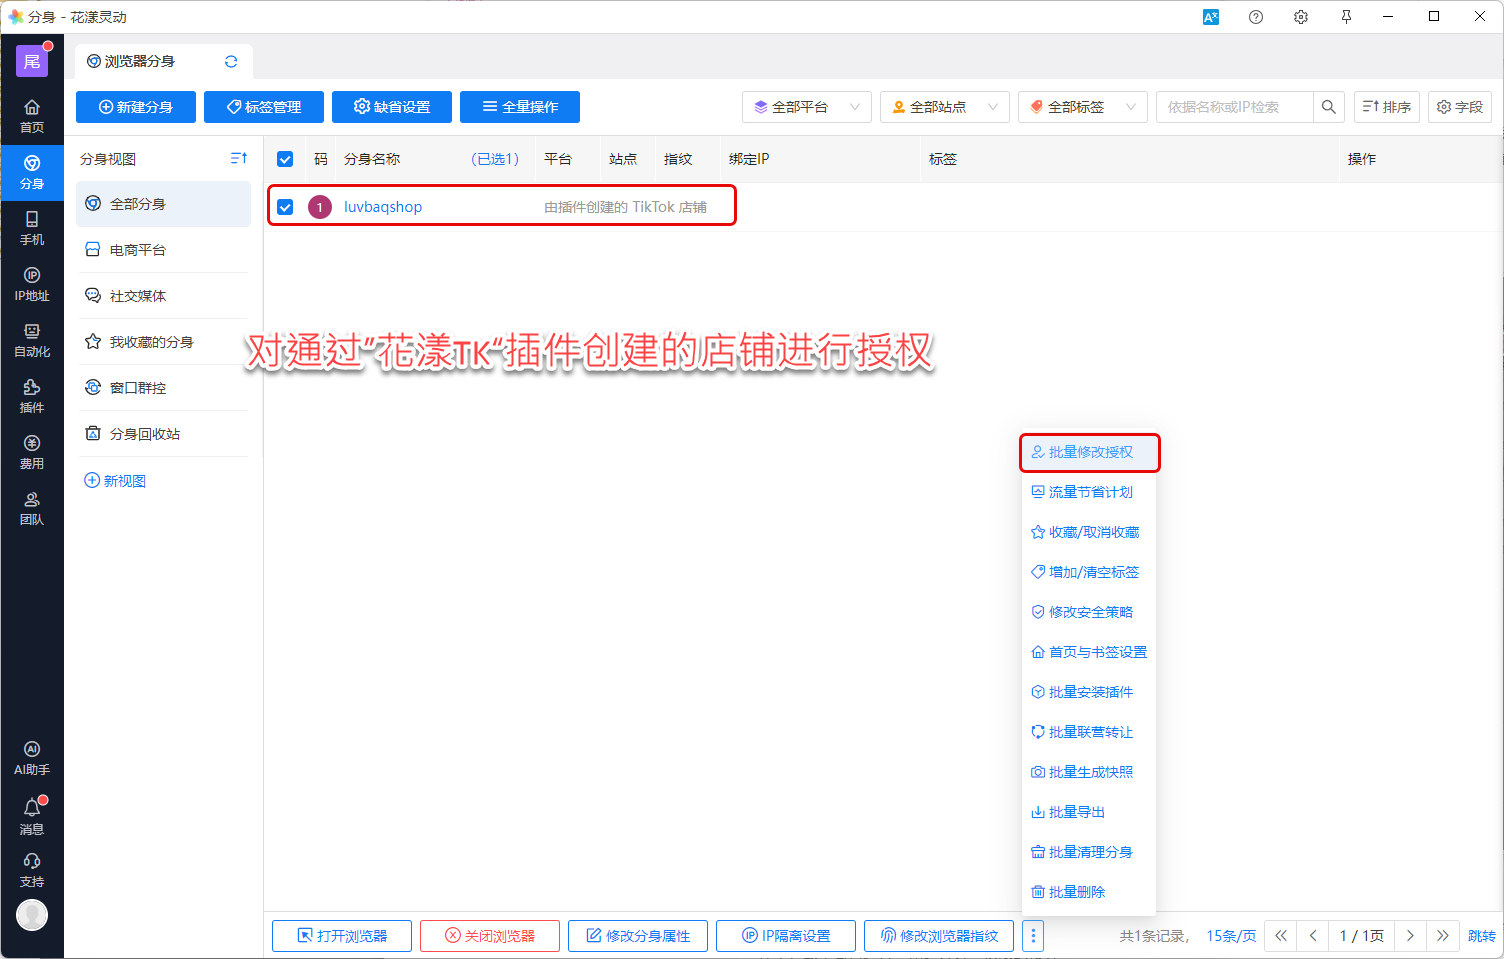
Task: Click the refresh icon on 浏览器分身 tab
Action: click(x=231, y=61)
